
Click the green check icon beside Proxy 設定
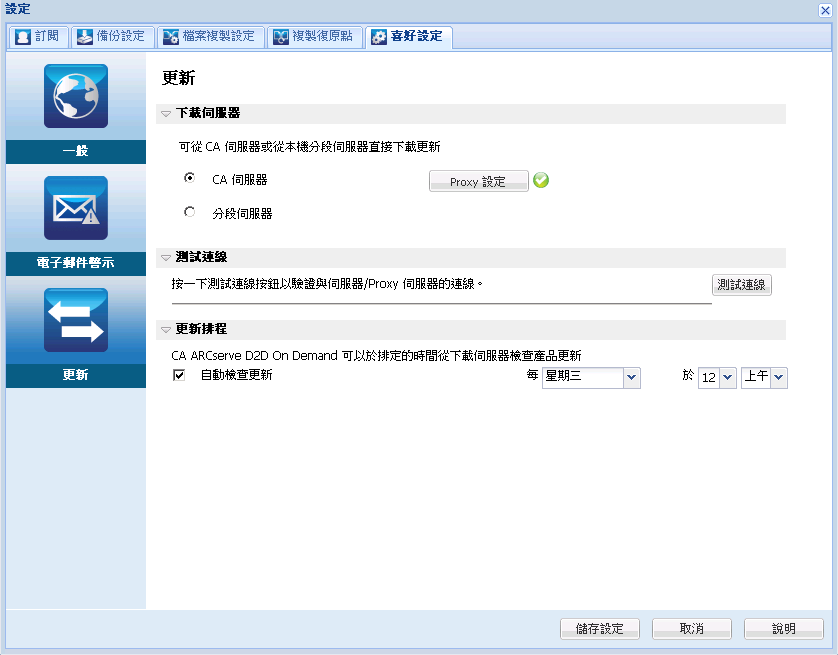pos(541,180)
